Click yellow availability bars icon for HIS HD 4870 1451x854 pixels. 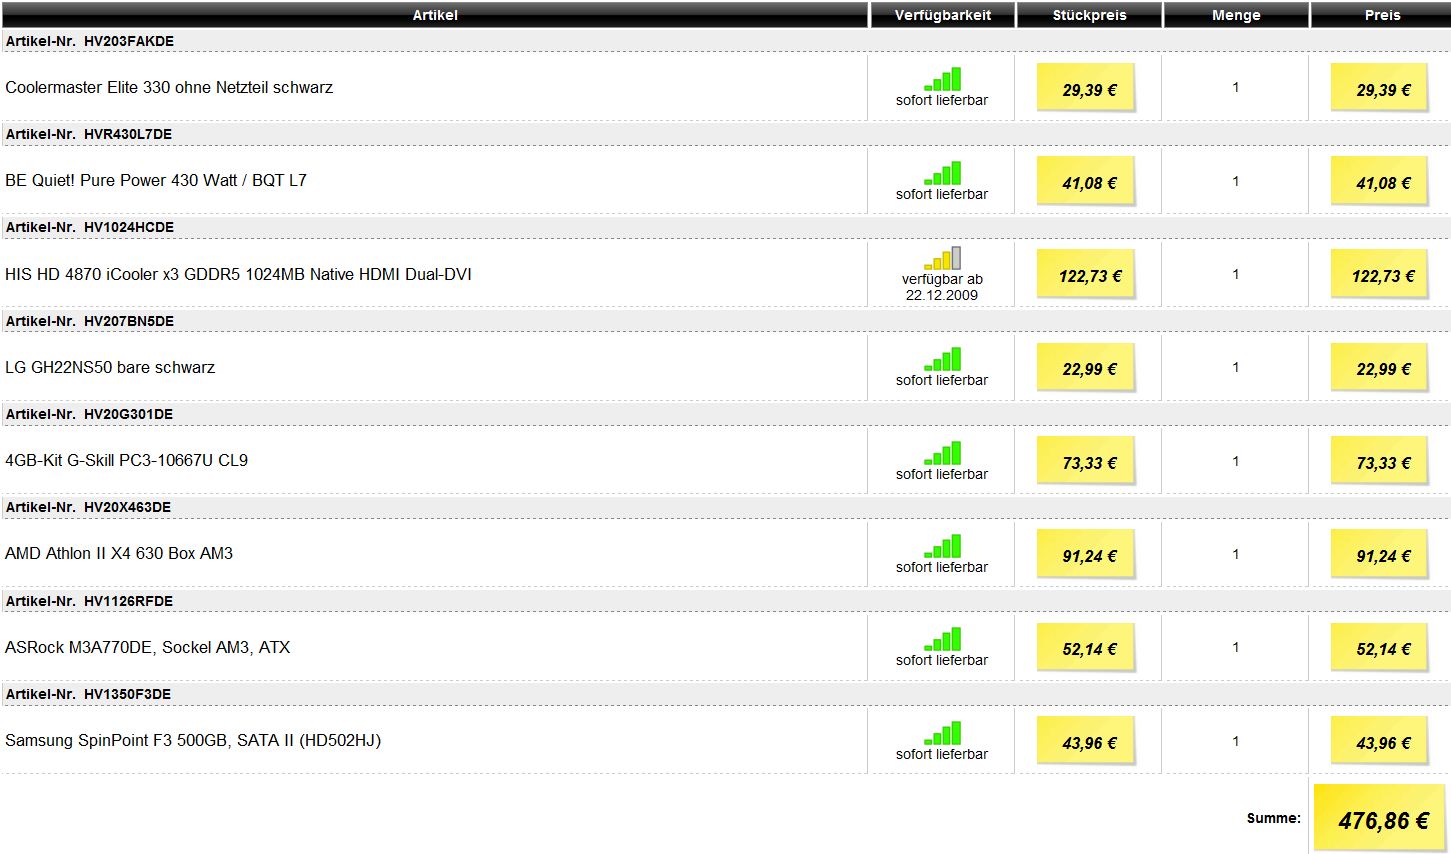[x=942, y=258]
